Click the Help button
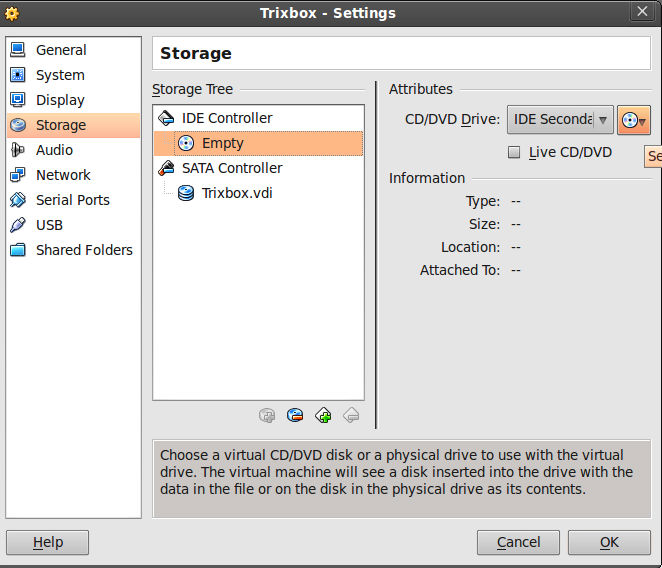This screenshot has width=662, height=568. [x=47, y=542]
